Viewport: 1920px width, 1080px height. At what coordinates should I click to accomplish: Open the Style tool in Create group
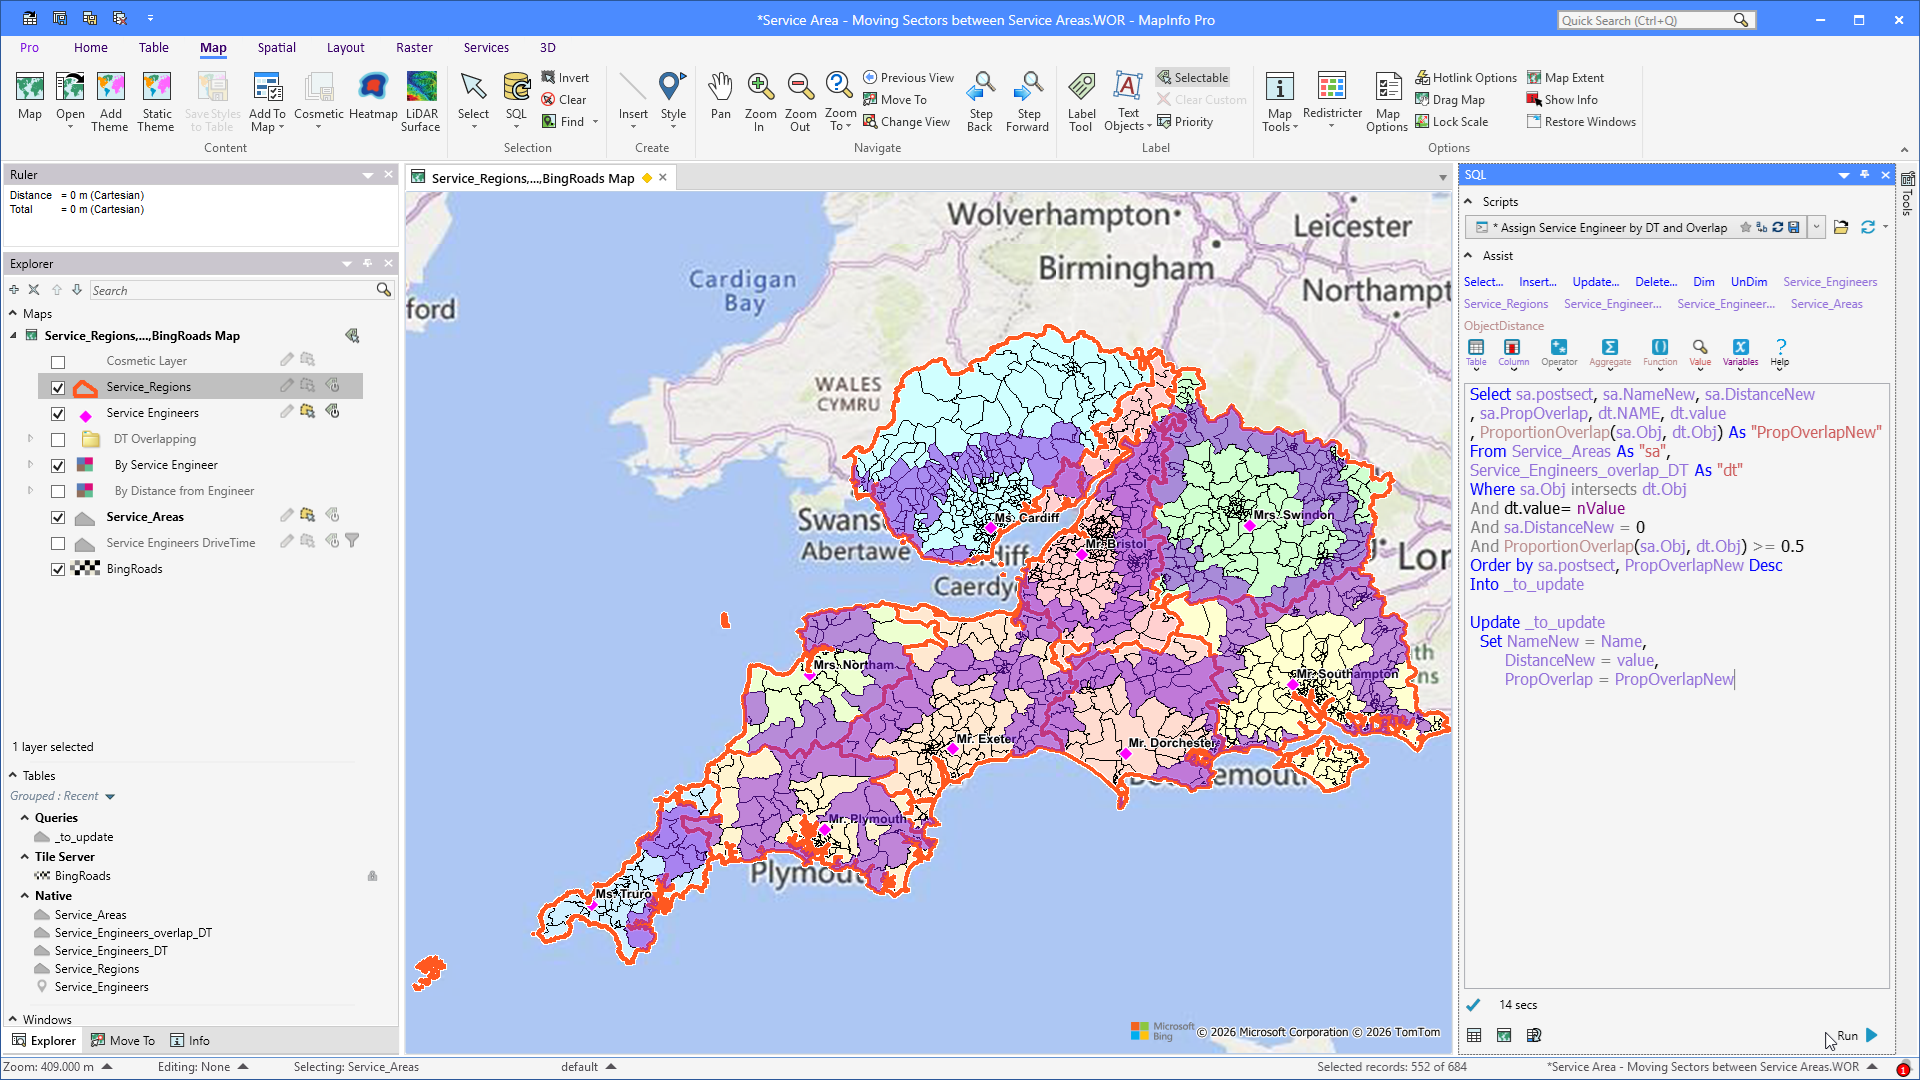click(673, 97)
